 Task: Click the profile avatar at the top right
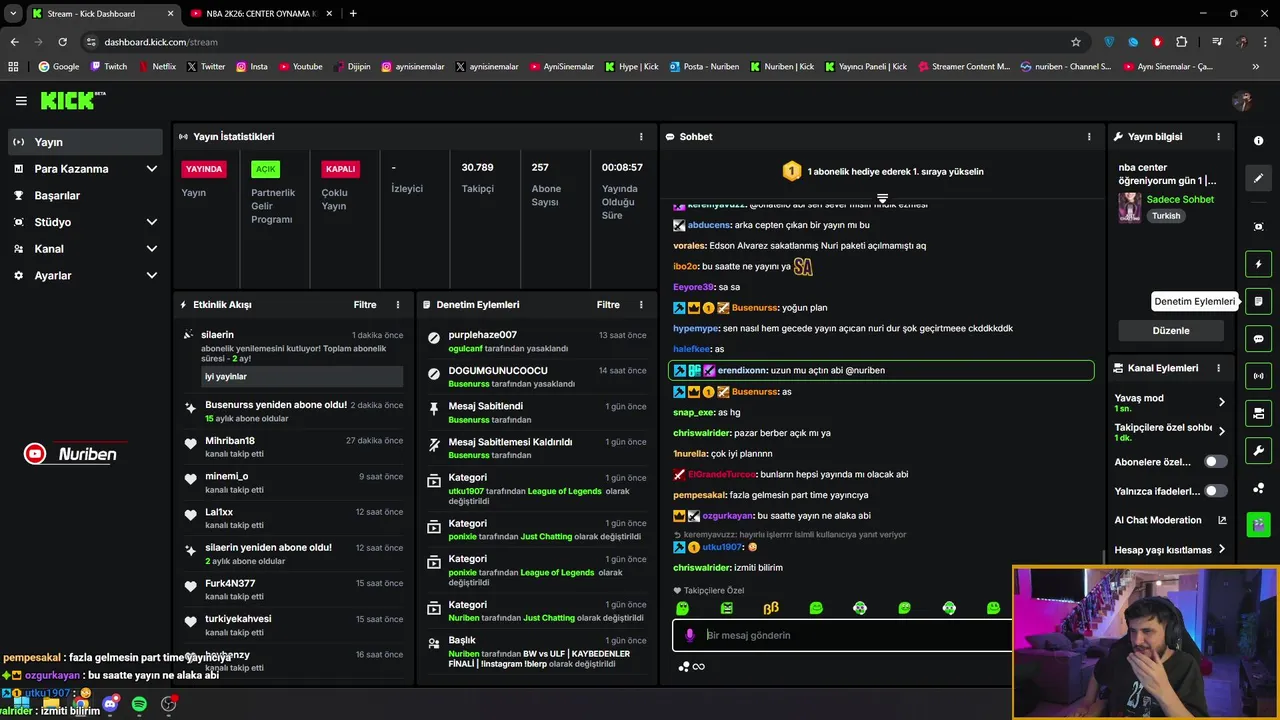(x=1242, y=101)
